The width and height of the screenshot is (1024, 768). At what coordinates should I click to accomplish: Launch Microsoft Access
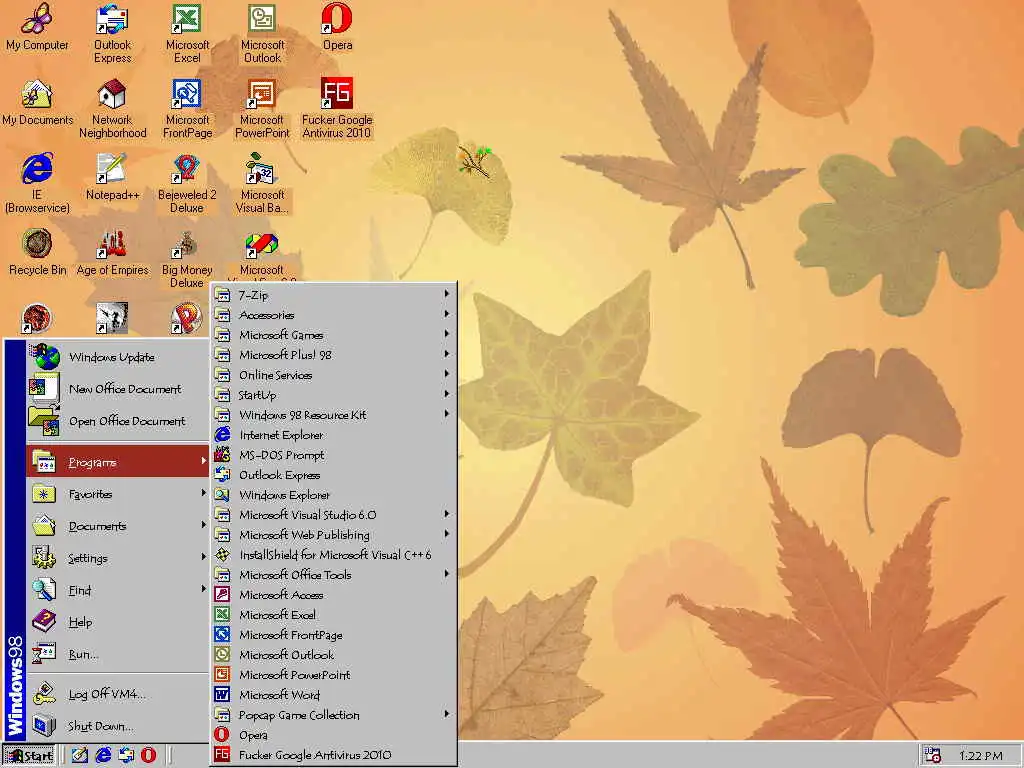click(333, 595)
